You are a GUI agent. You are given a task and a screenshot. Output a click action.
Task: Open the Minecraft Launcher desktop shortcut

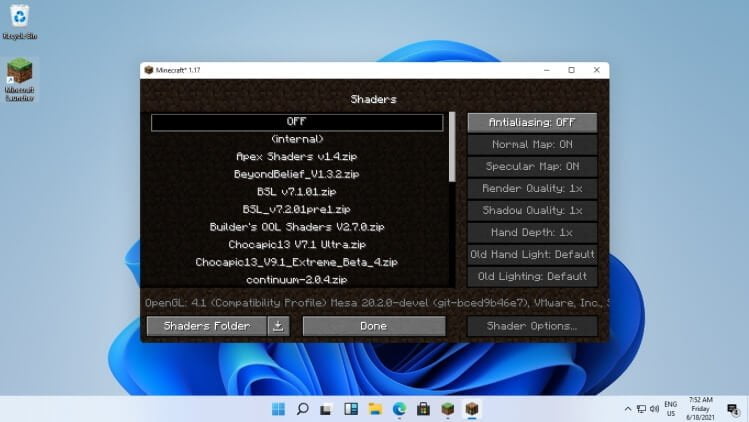coord(20,79)
